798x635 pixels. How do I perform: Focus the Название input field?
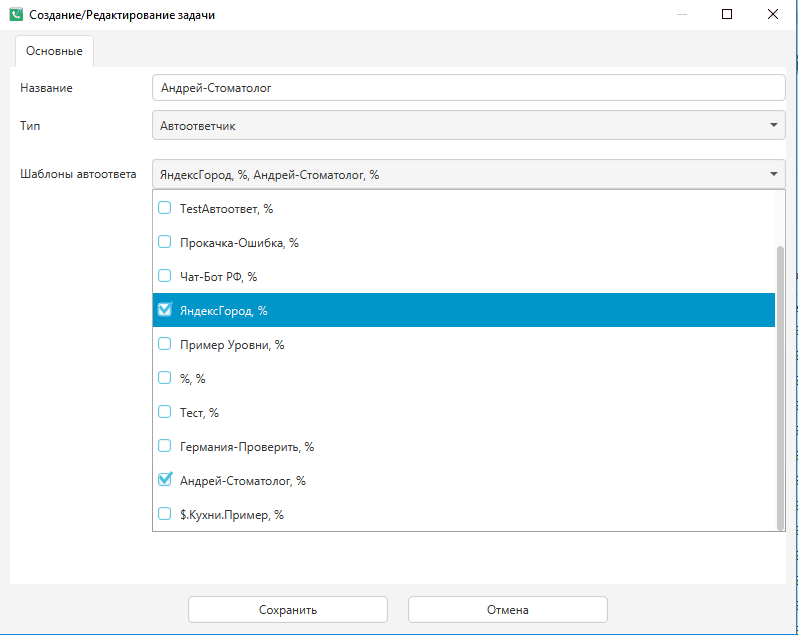469,88
